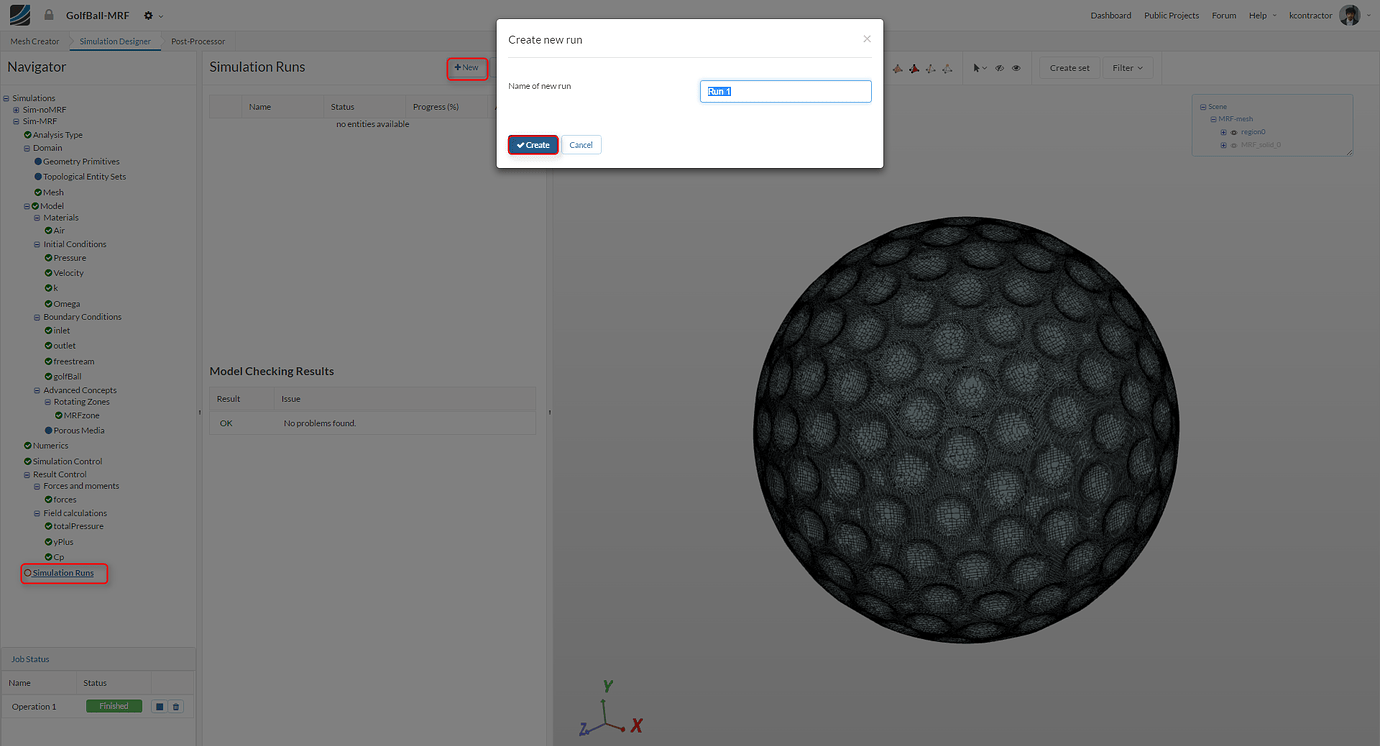Click the open eye show-all icon
This screenshot has height=746, width=1380.
point(1016,68)
